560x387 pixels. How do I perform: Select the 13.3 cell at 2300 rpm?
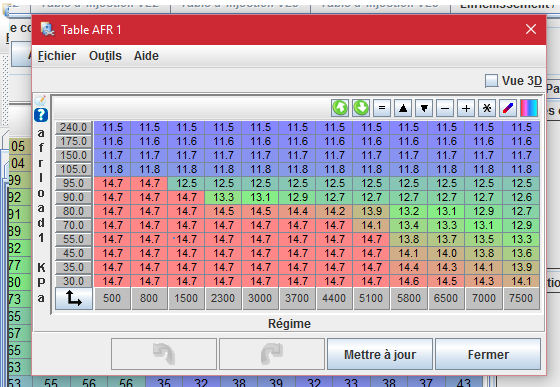coord(224,197)
